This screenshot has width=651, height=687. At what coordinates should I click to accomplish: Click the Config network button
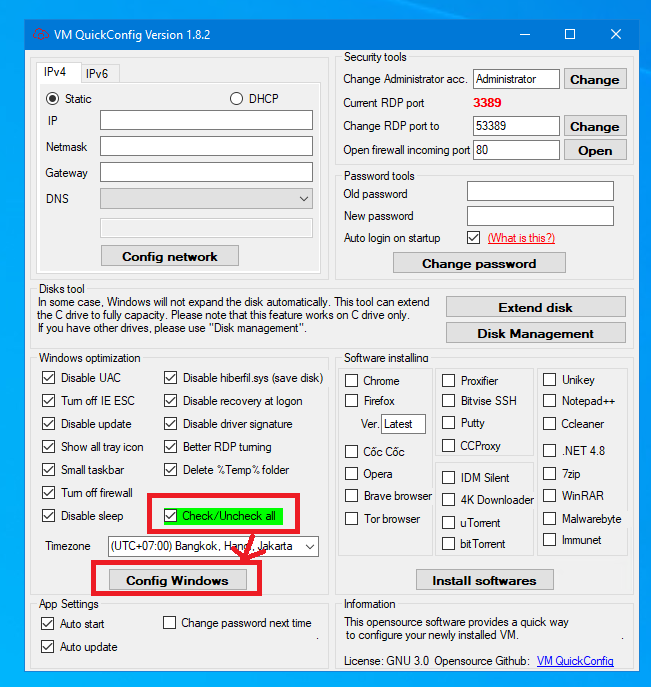(x=170, y=257)
